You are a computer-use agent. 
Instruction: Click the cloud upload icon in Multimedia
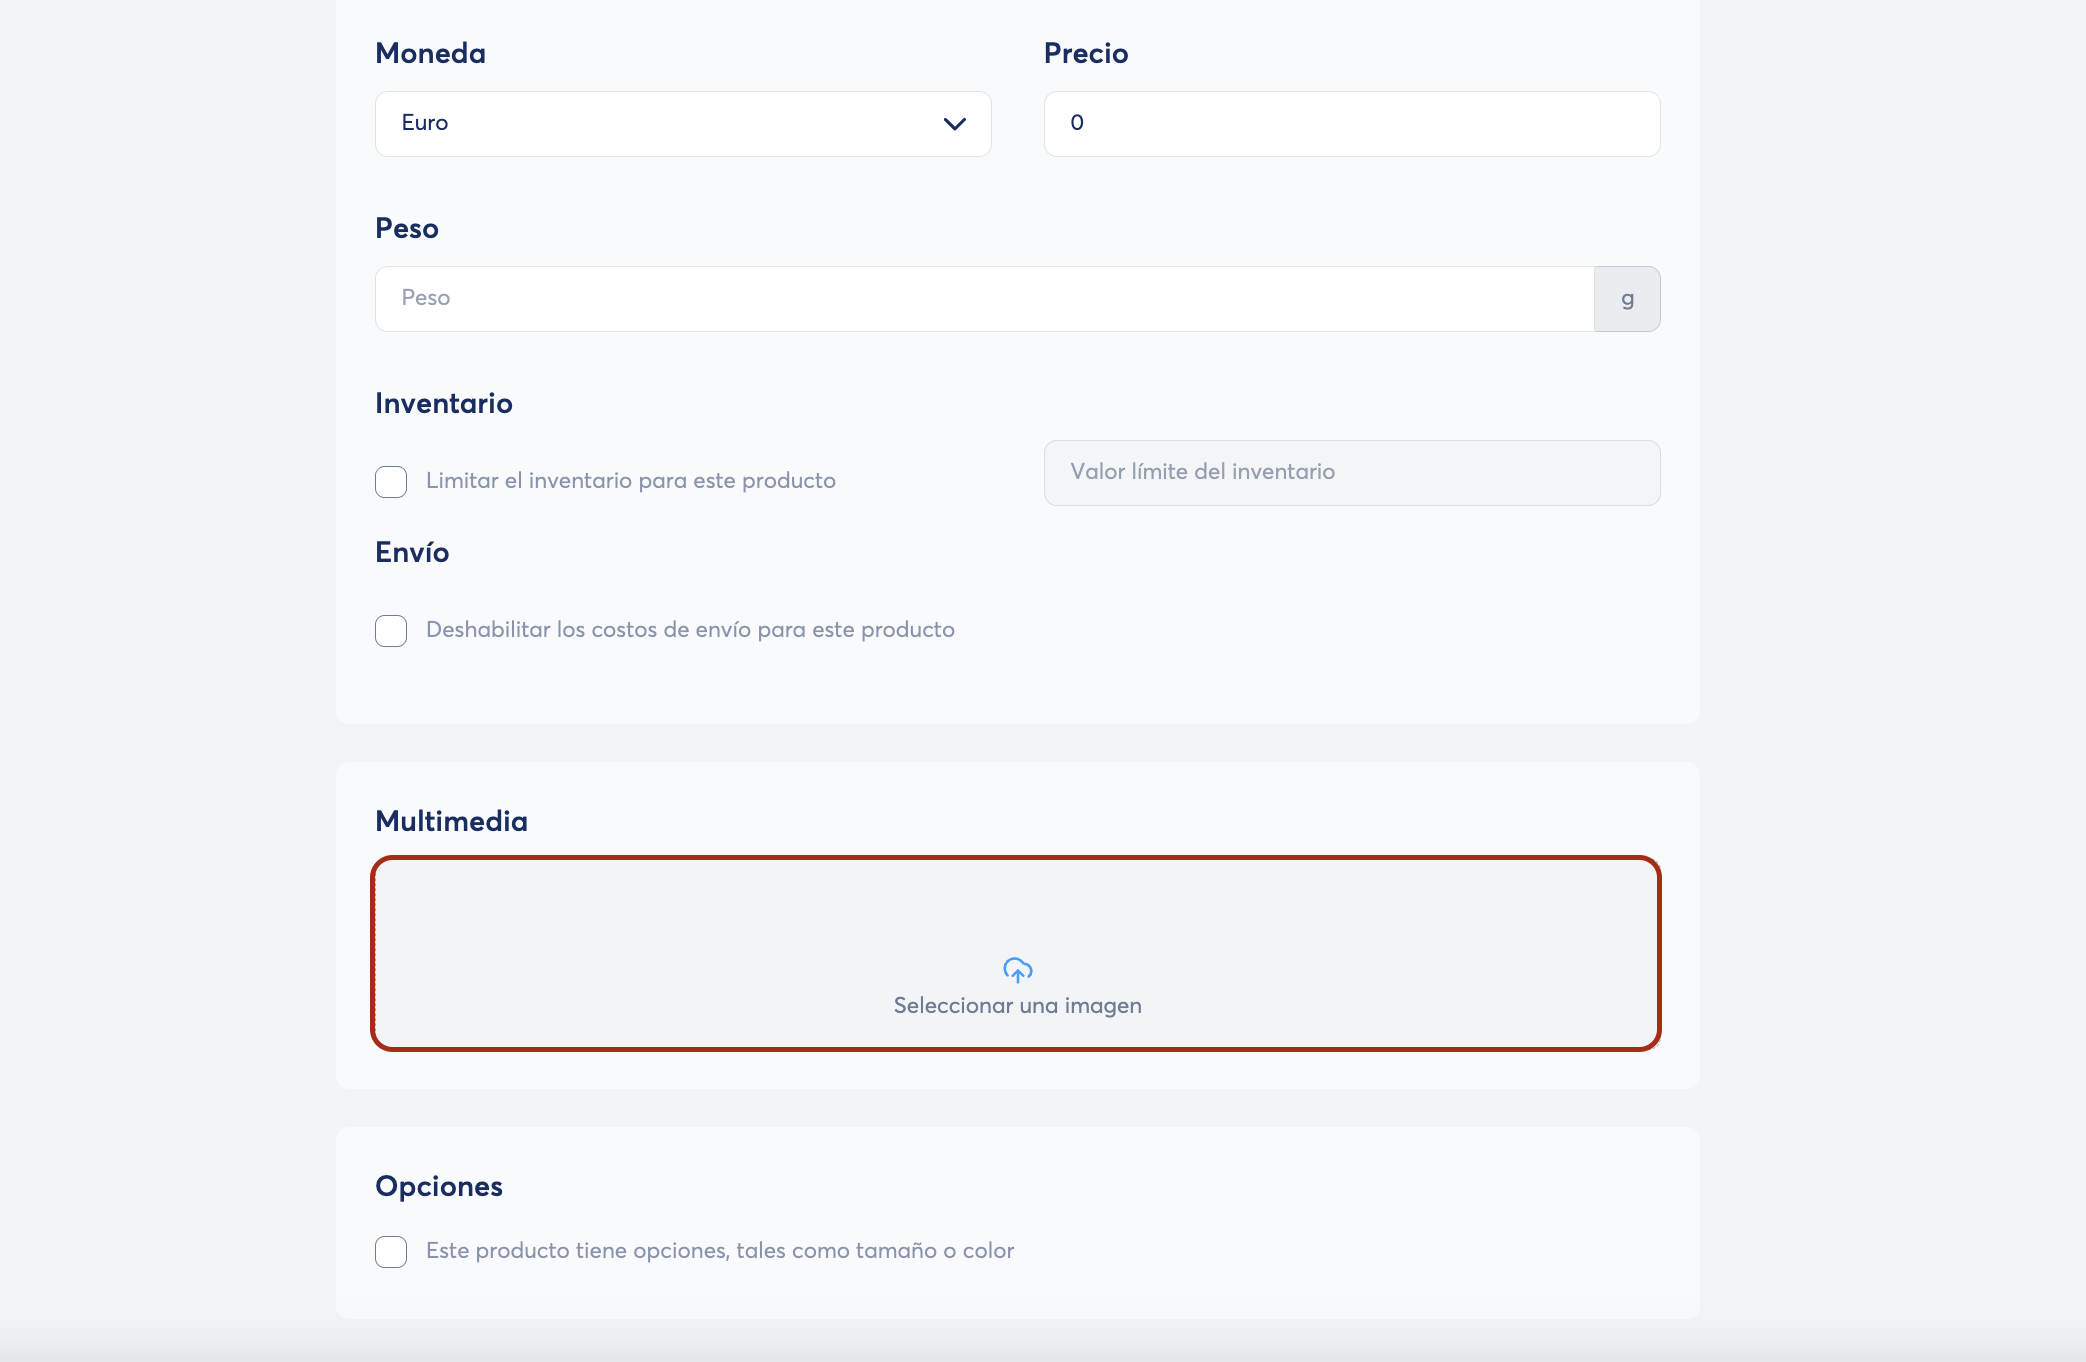(1017, 970)
